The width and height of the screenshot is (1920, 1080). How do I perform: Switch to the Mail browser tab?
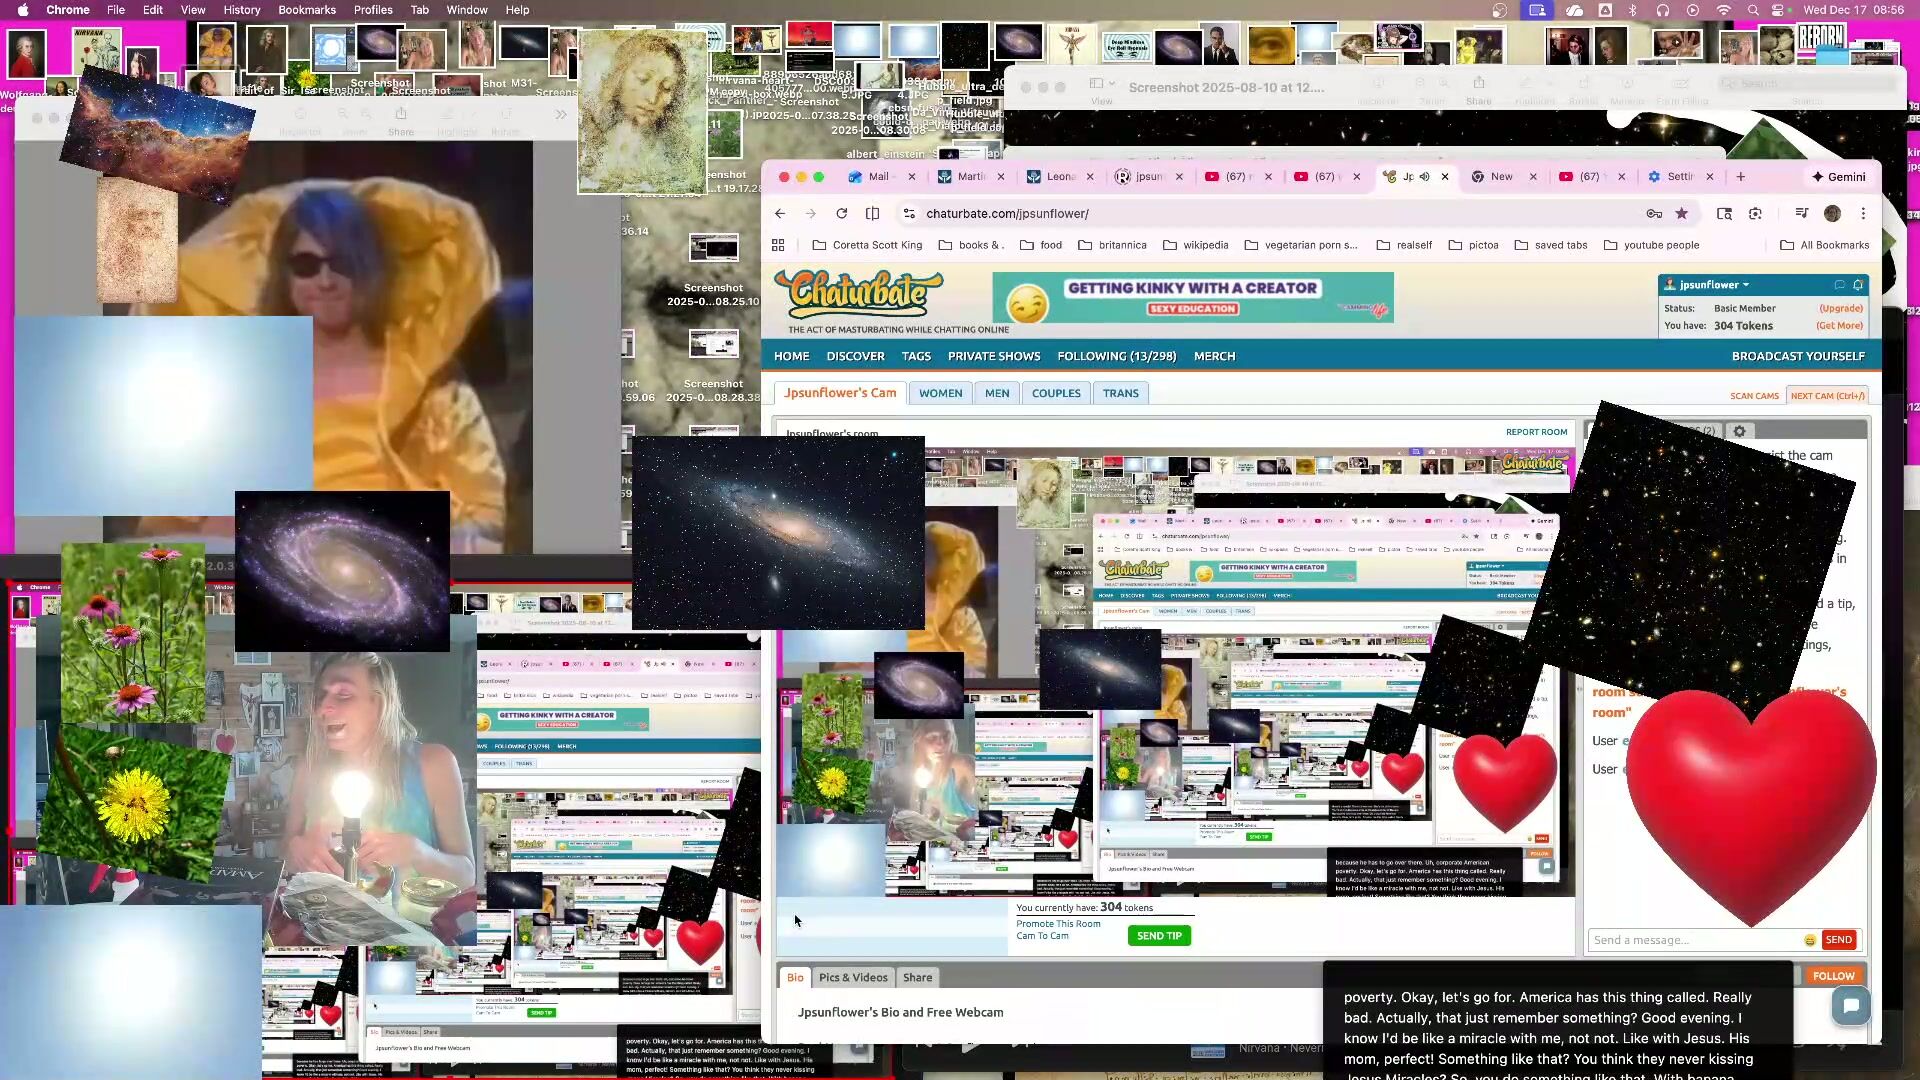pos(881,177)
